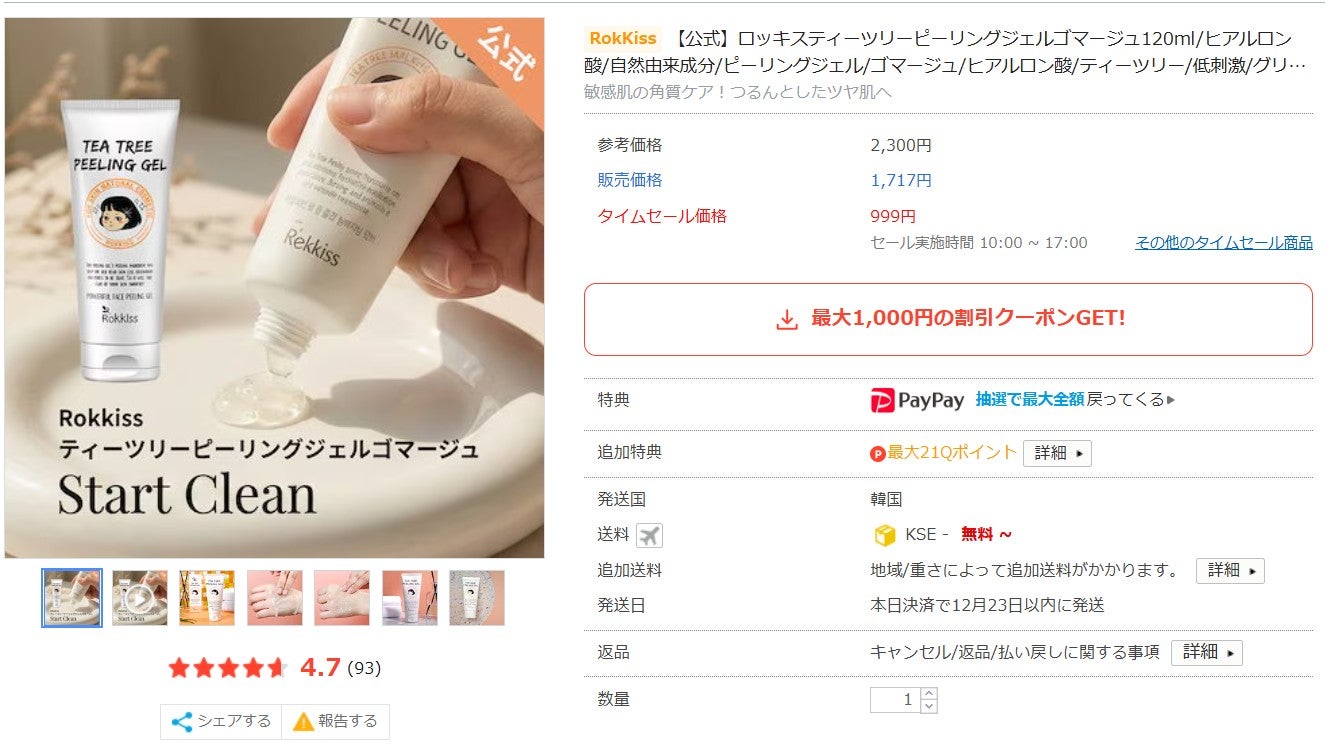Click the airplane shipping icon next to 送料
This screenshot has width=1330, height=754.
coord(649,535)
